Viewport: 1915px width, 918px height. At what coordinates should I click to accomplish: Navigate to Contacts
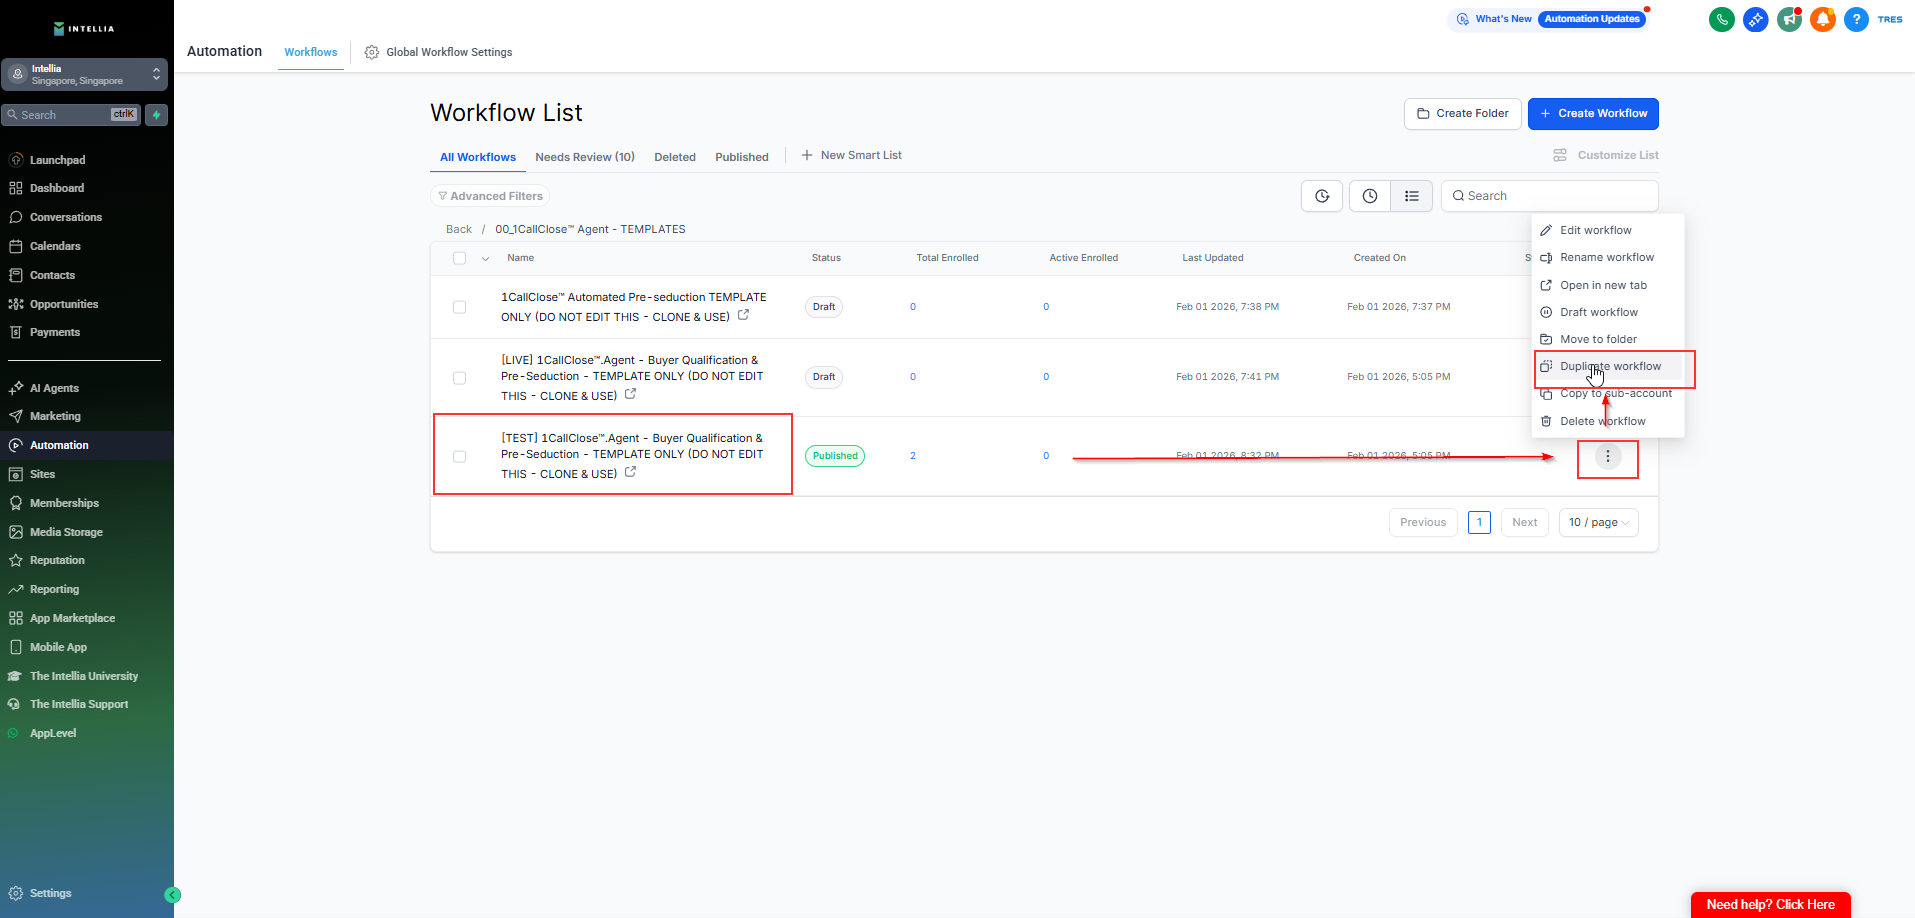click(52, 275)
